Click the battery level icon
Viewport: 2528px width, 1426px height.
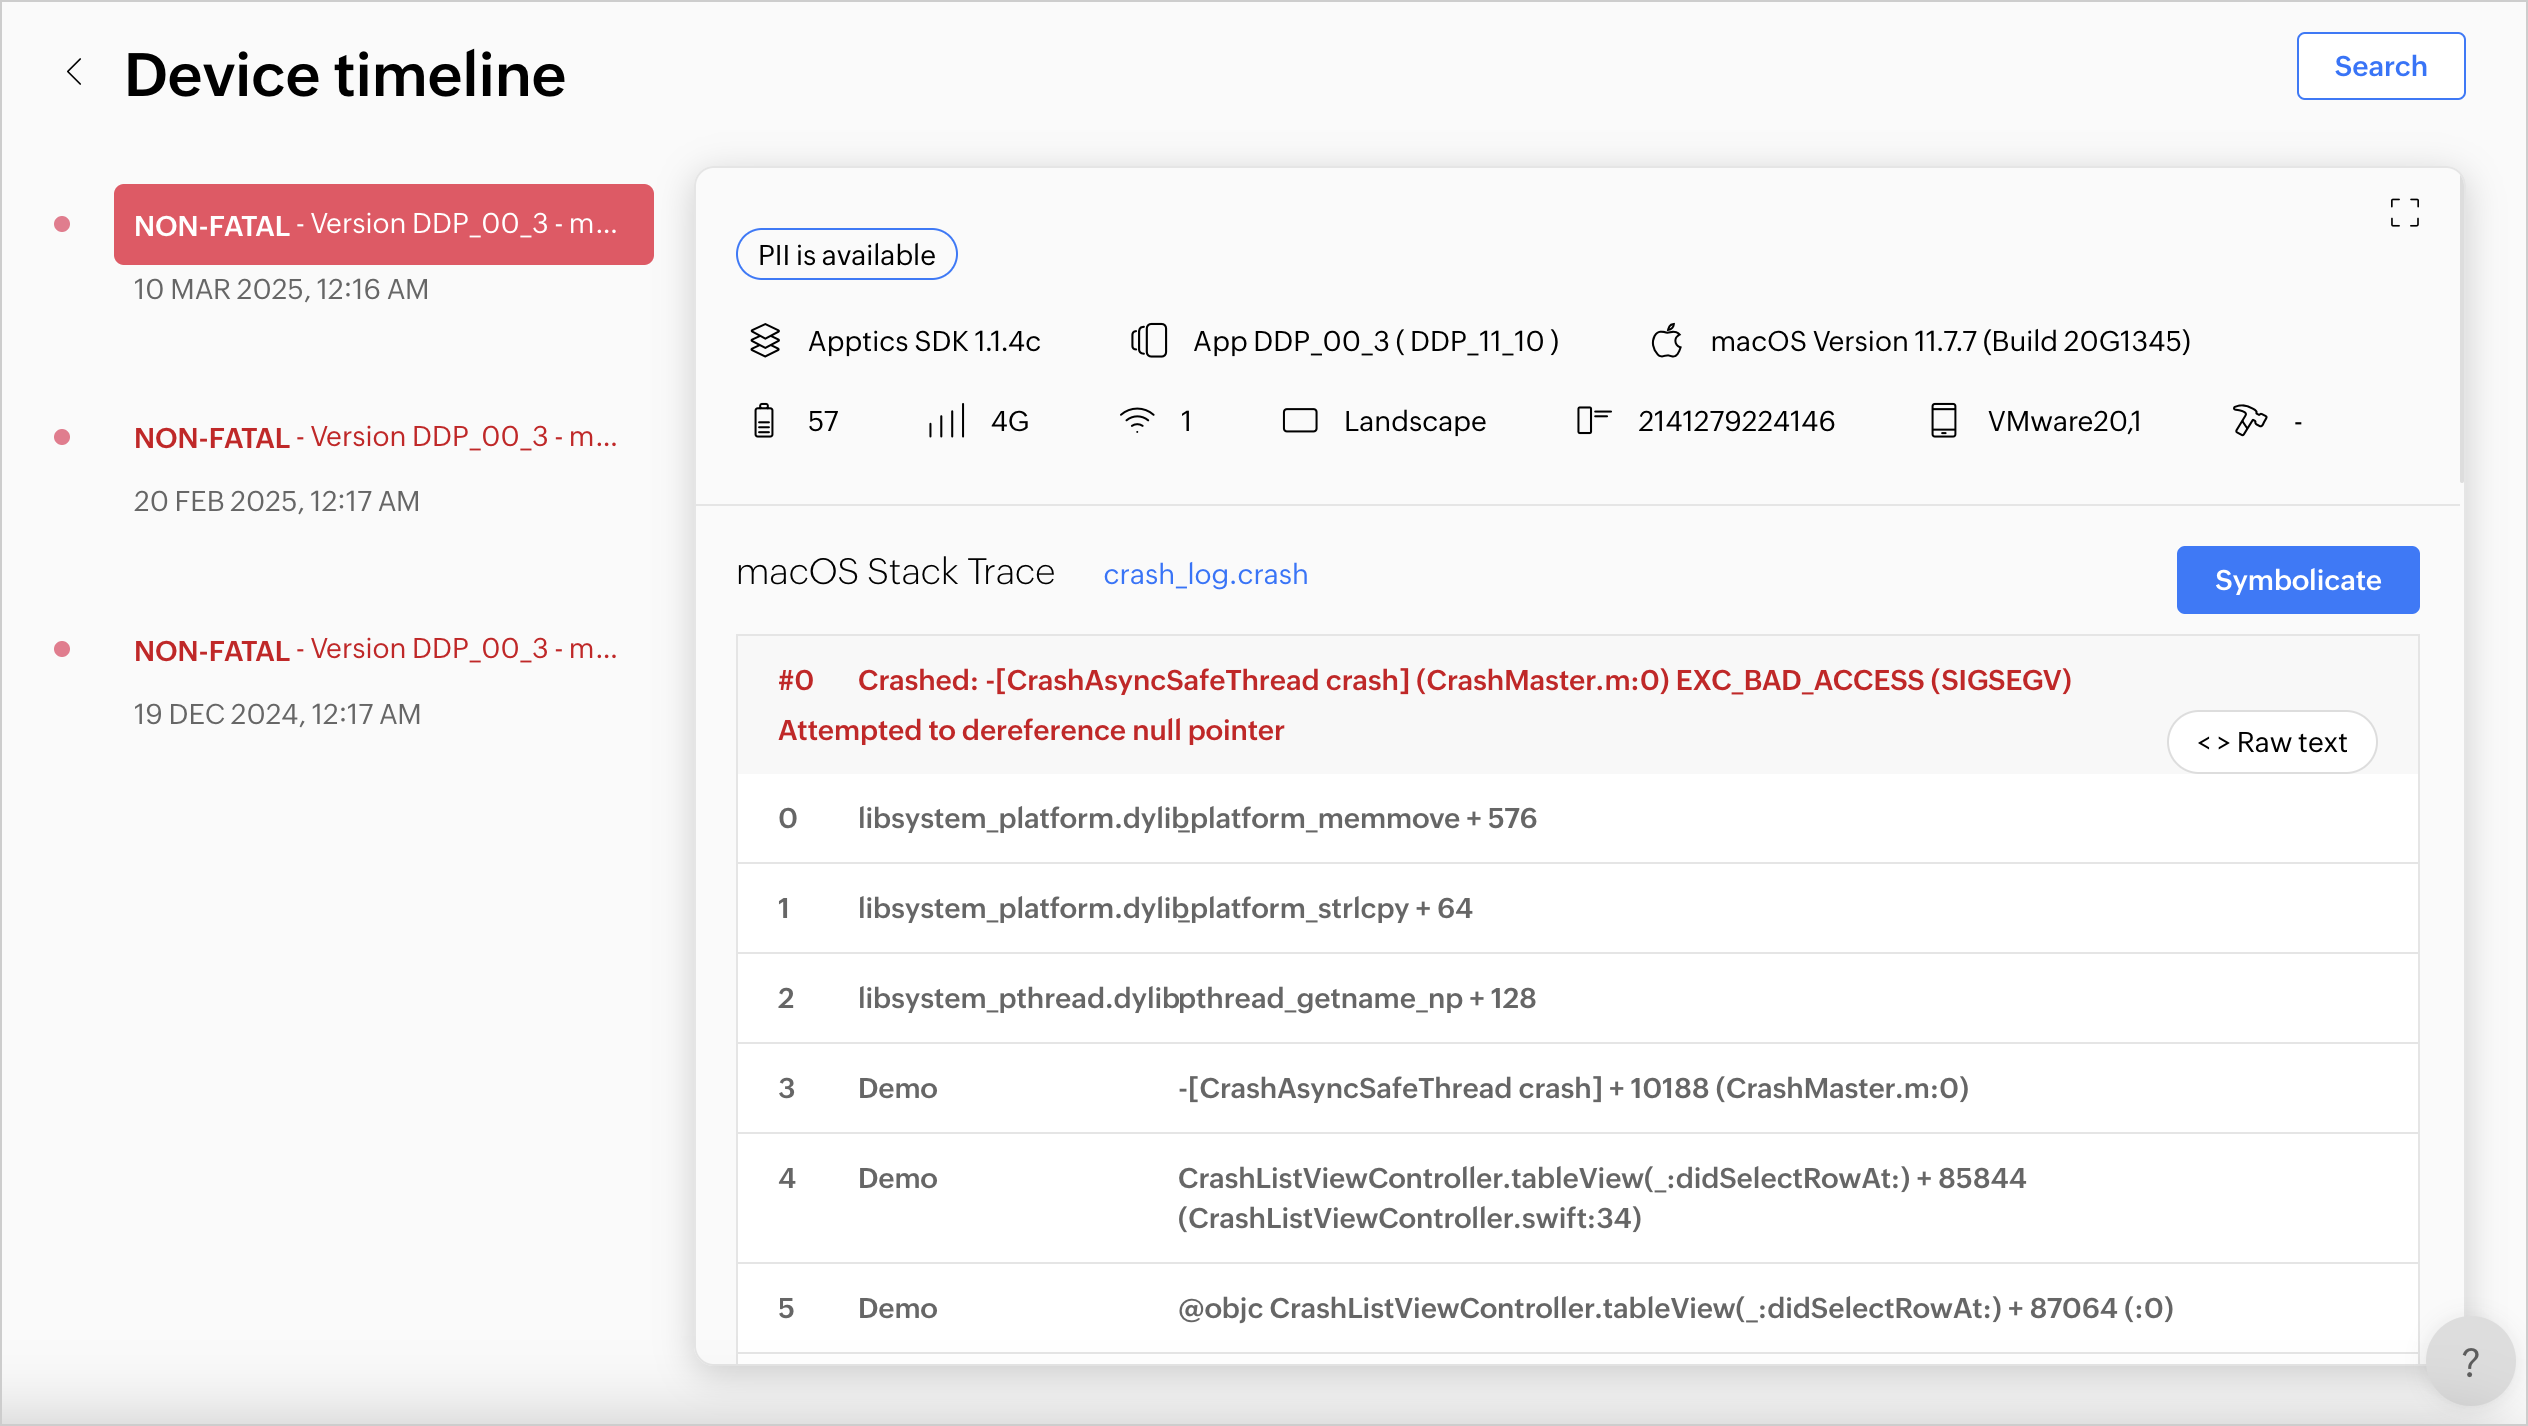pyautogui.click(x=764, y=421)
